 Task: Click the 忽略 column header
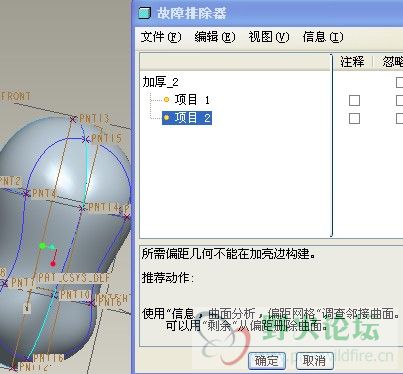pos(393,62)
